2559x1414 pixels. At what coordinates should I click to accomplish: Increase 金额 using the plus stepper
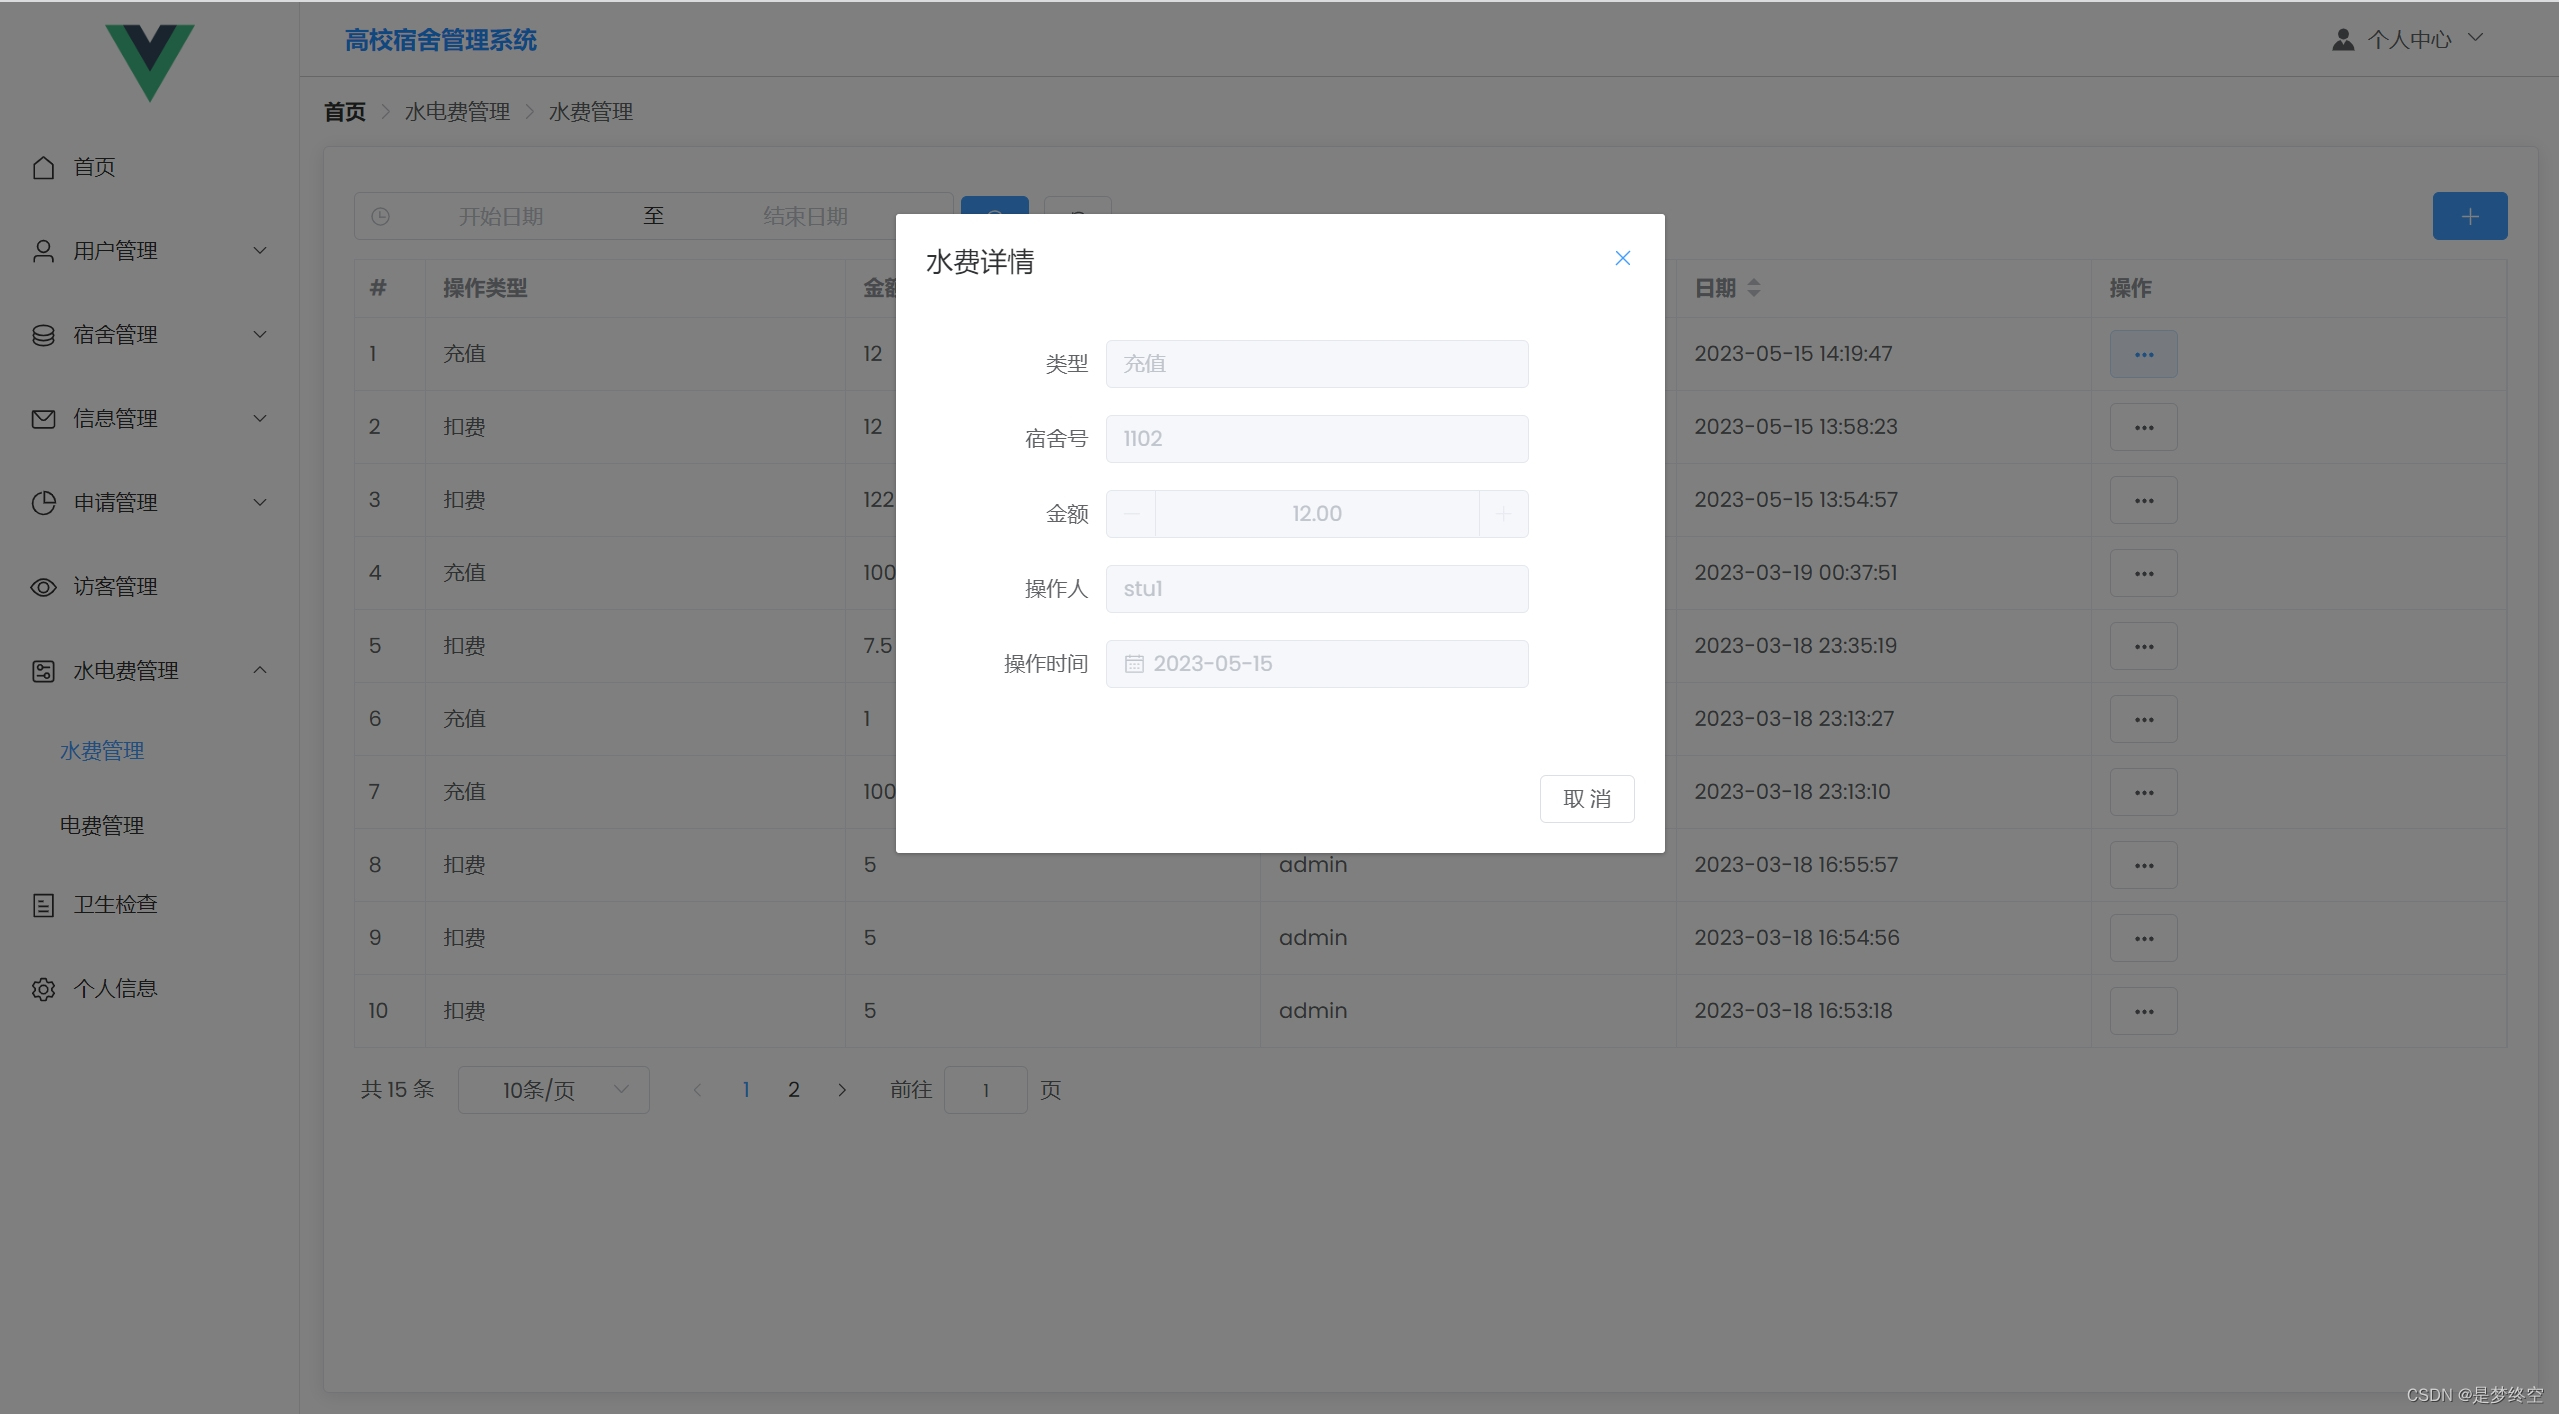pos(1502,513)
